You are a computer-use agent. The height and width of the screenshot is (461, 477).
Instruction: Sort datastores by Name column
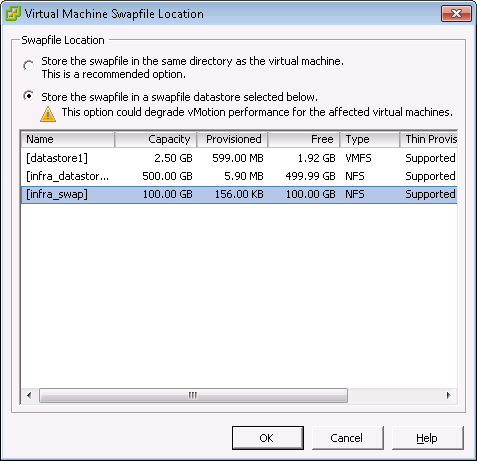click(x=68, y=139)
